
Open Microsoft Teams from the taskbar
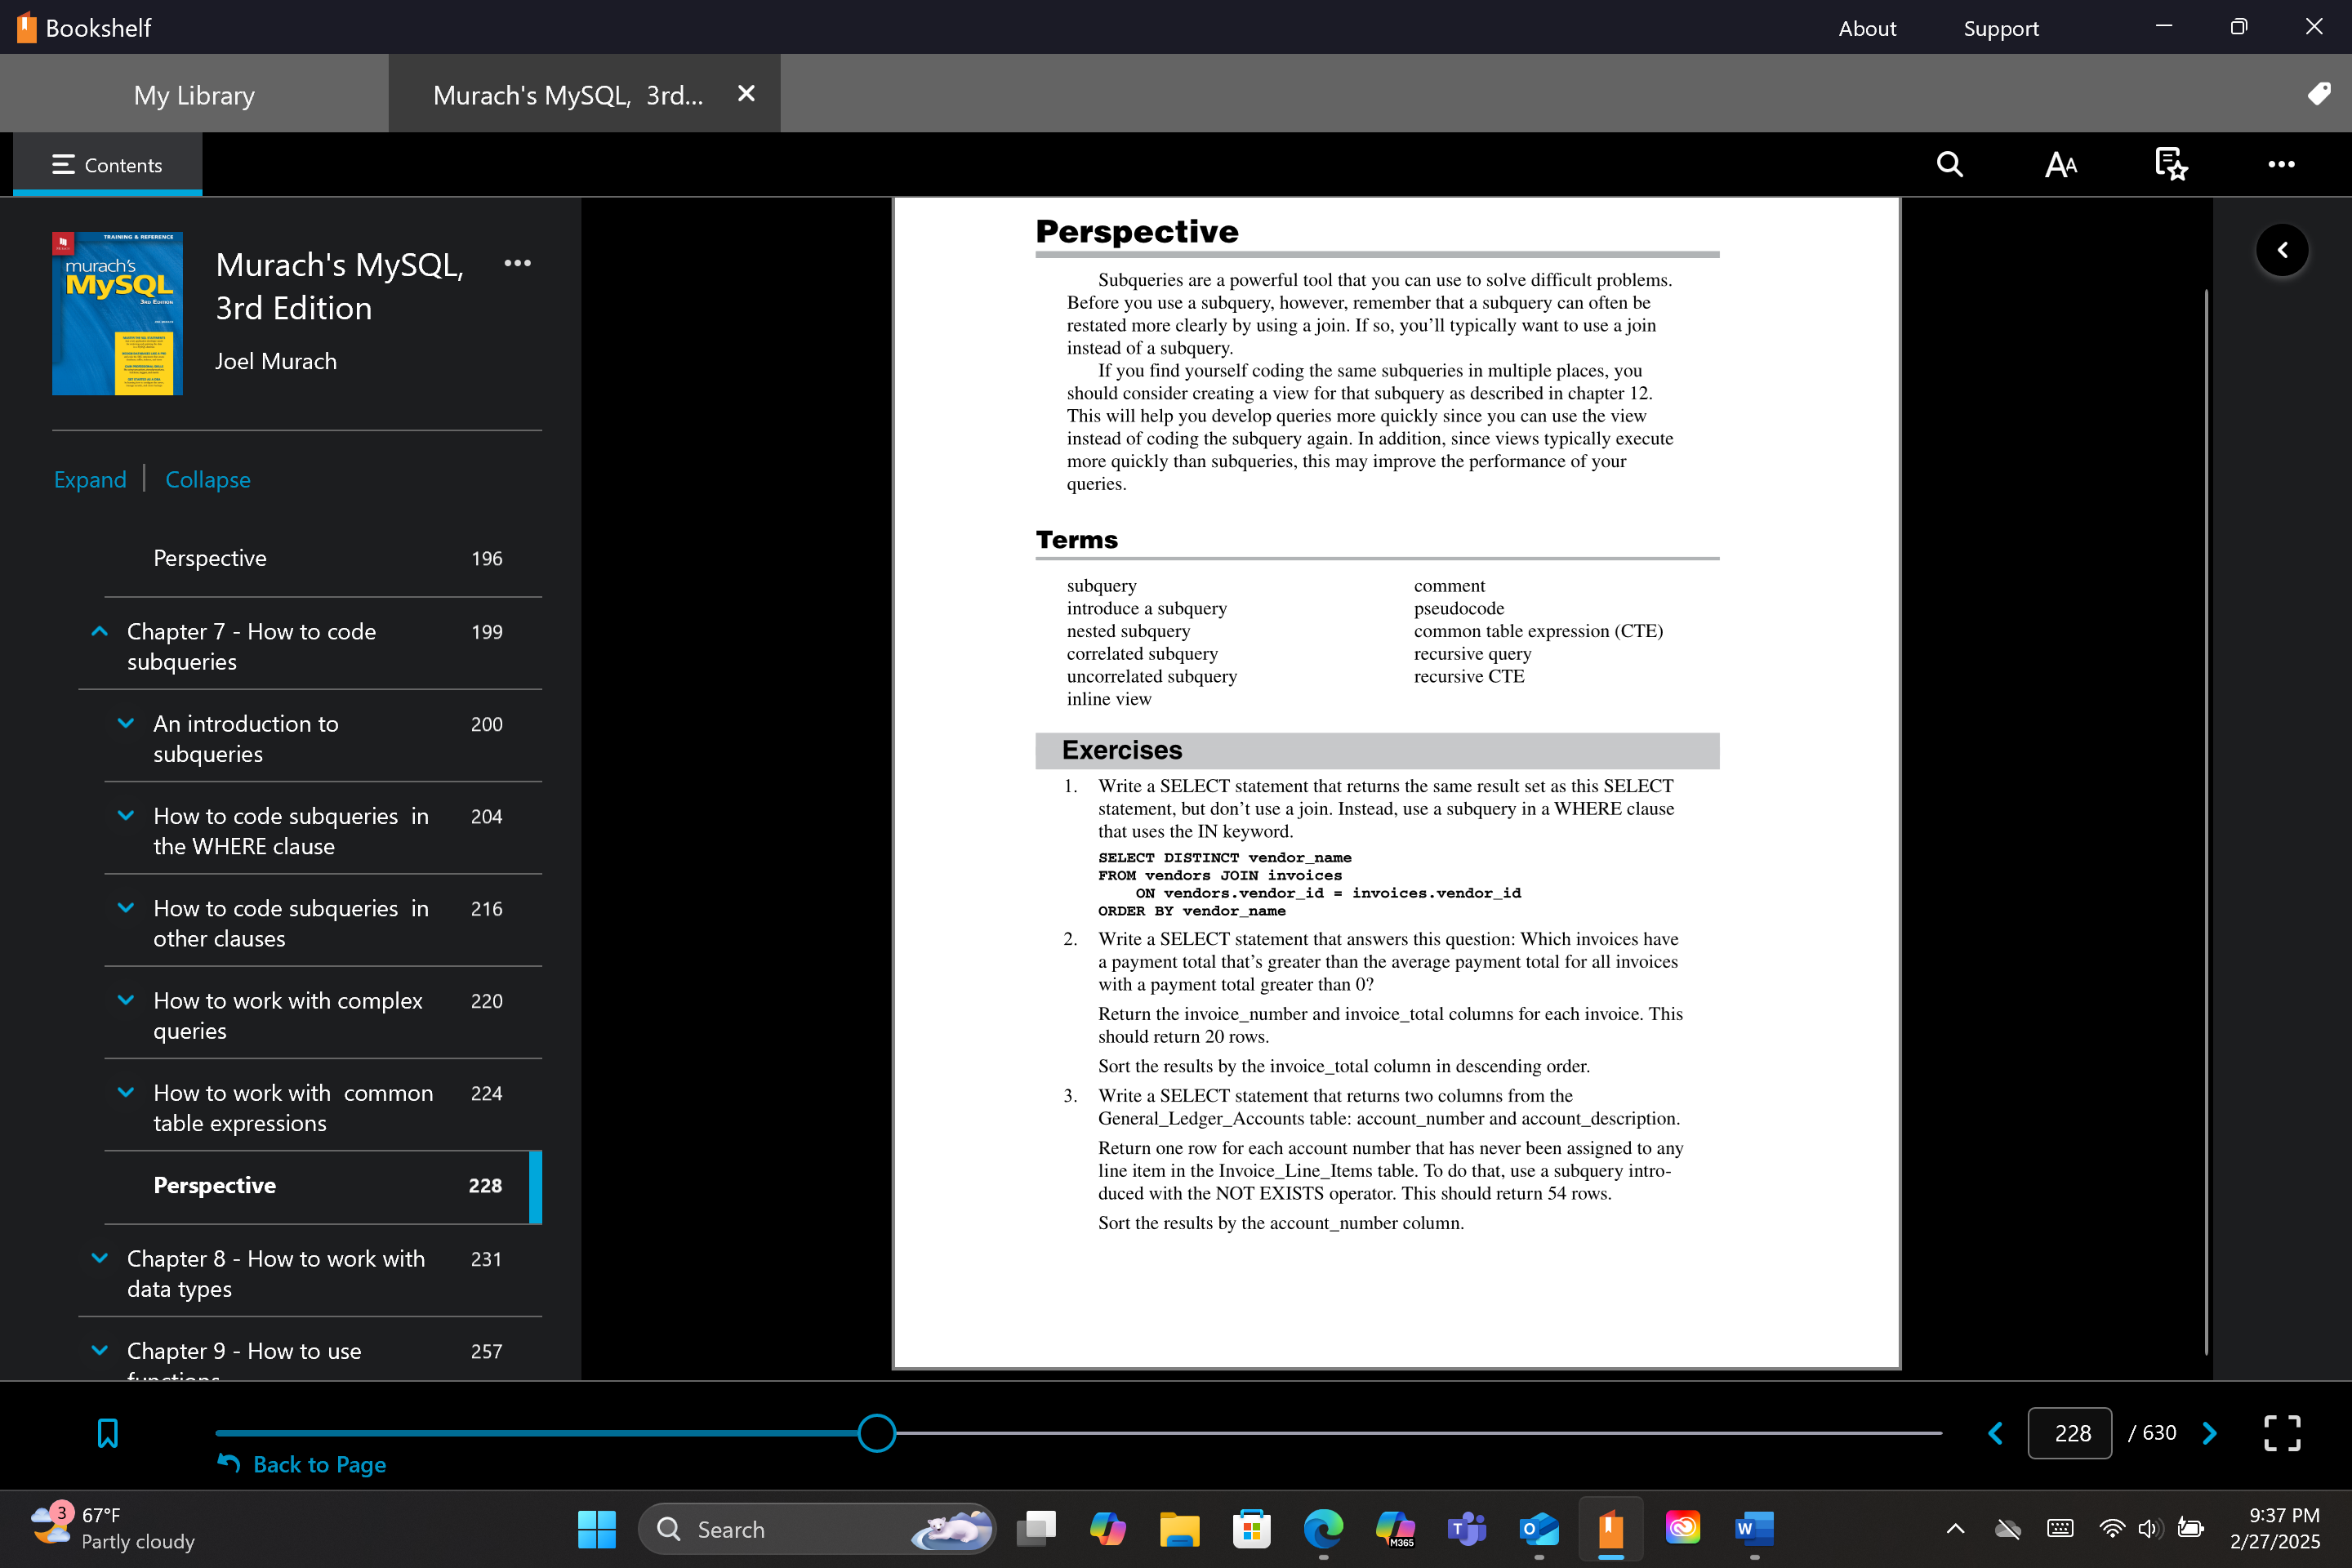pos(1467,1529)
